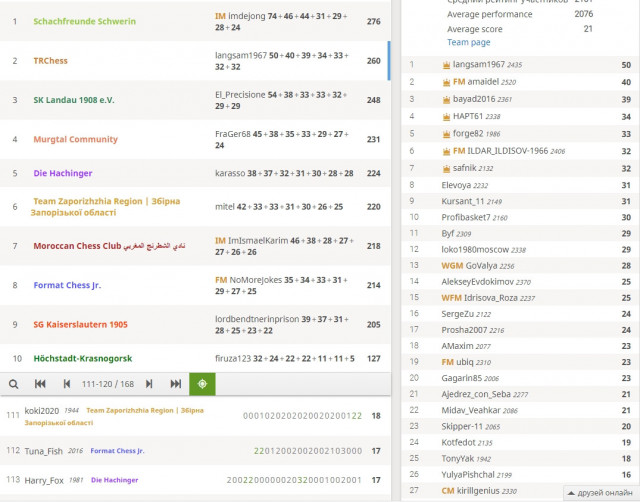This screenshot has width=640, height=502.
Task: Jump to first page of standings
Action: click(40, 384)
